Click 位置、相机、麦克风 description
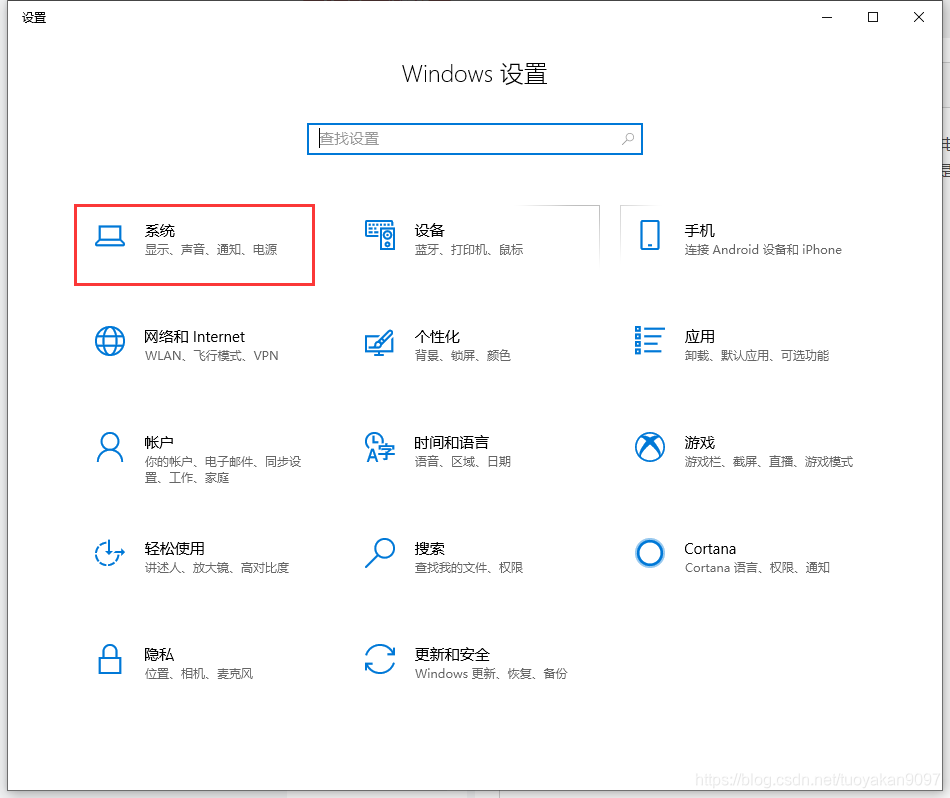950x798 pixels. point(199,674)
